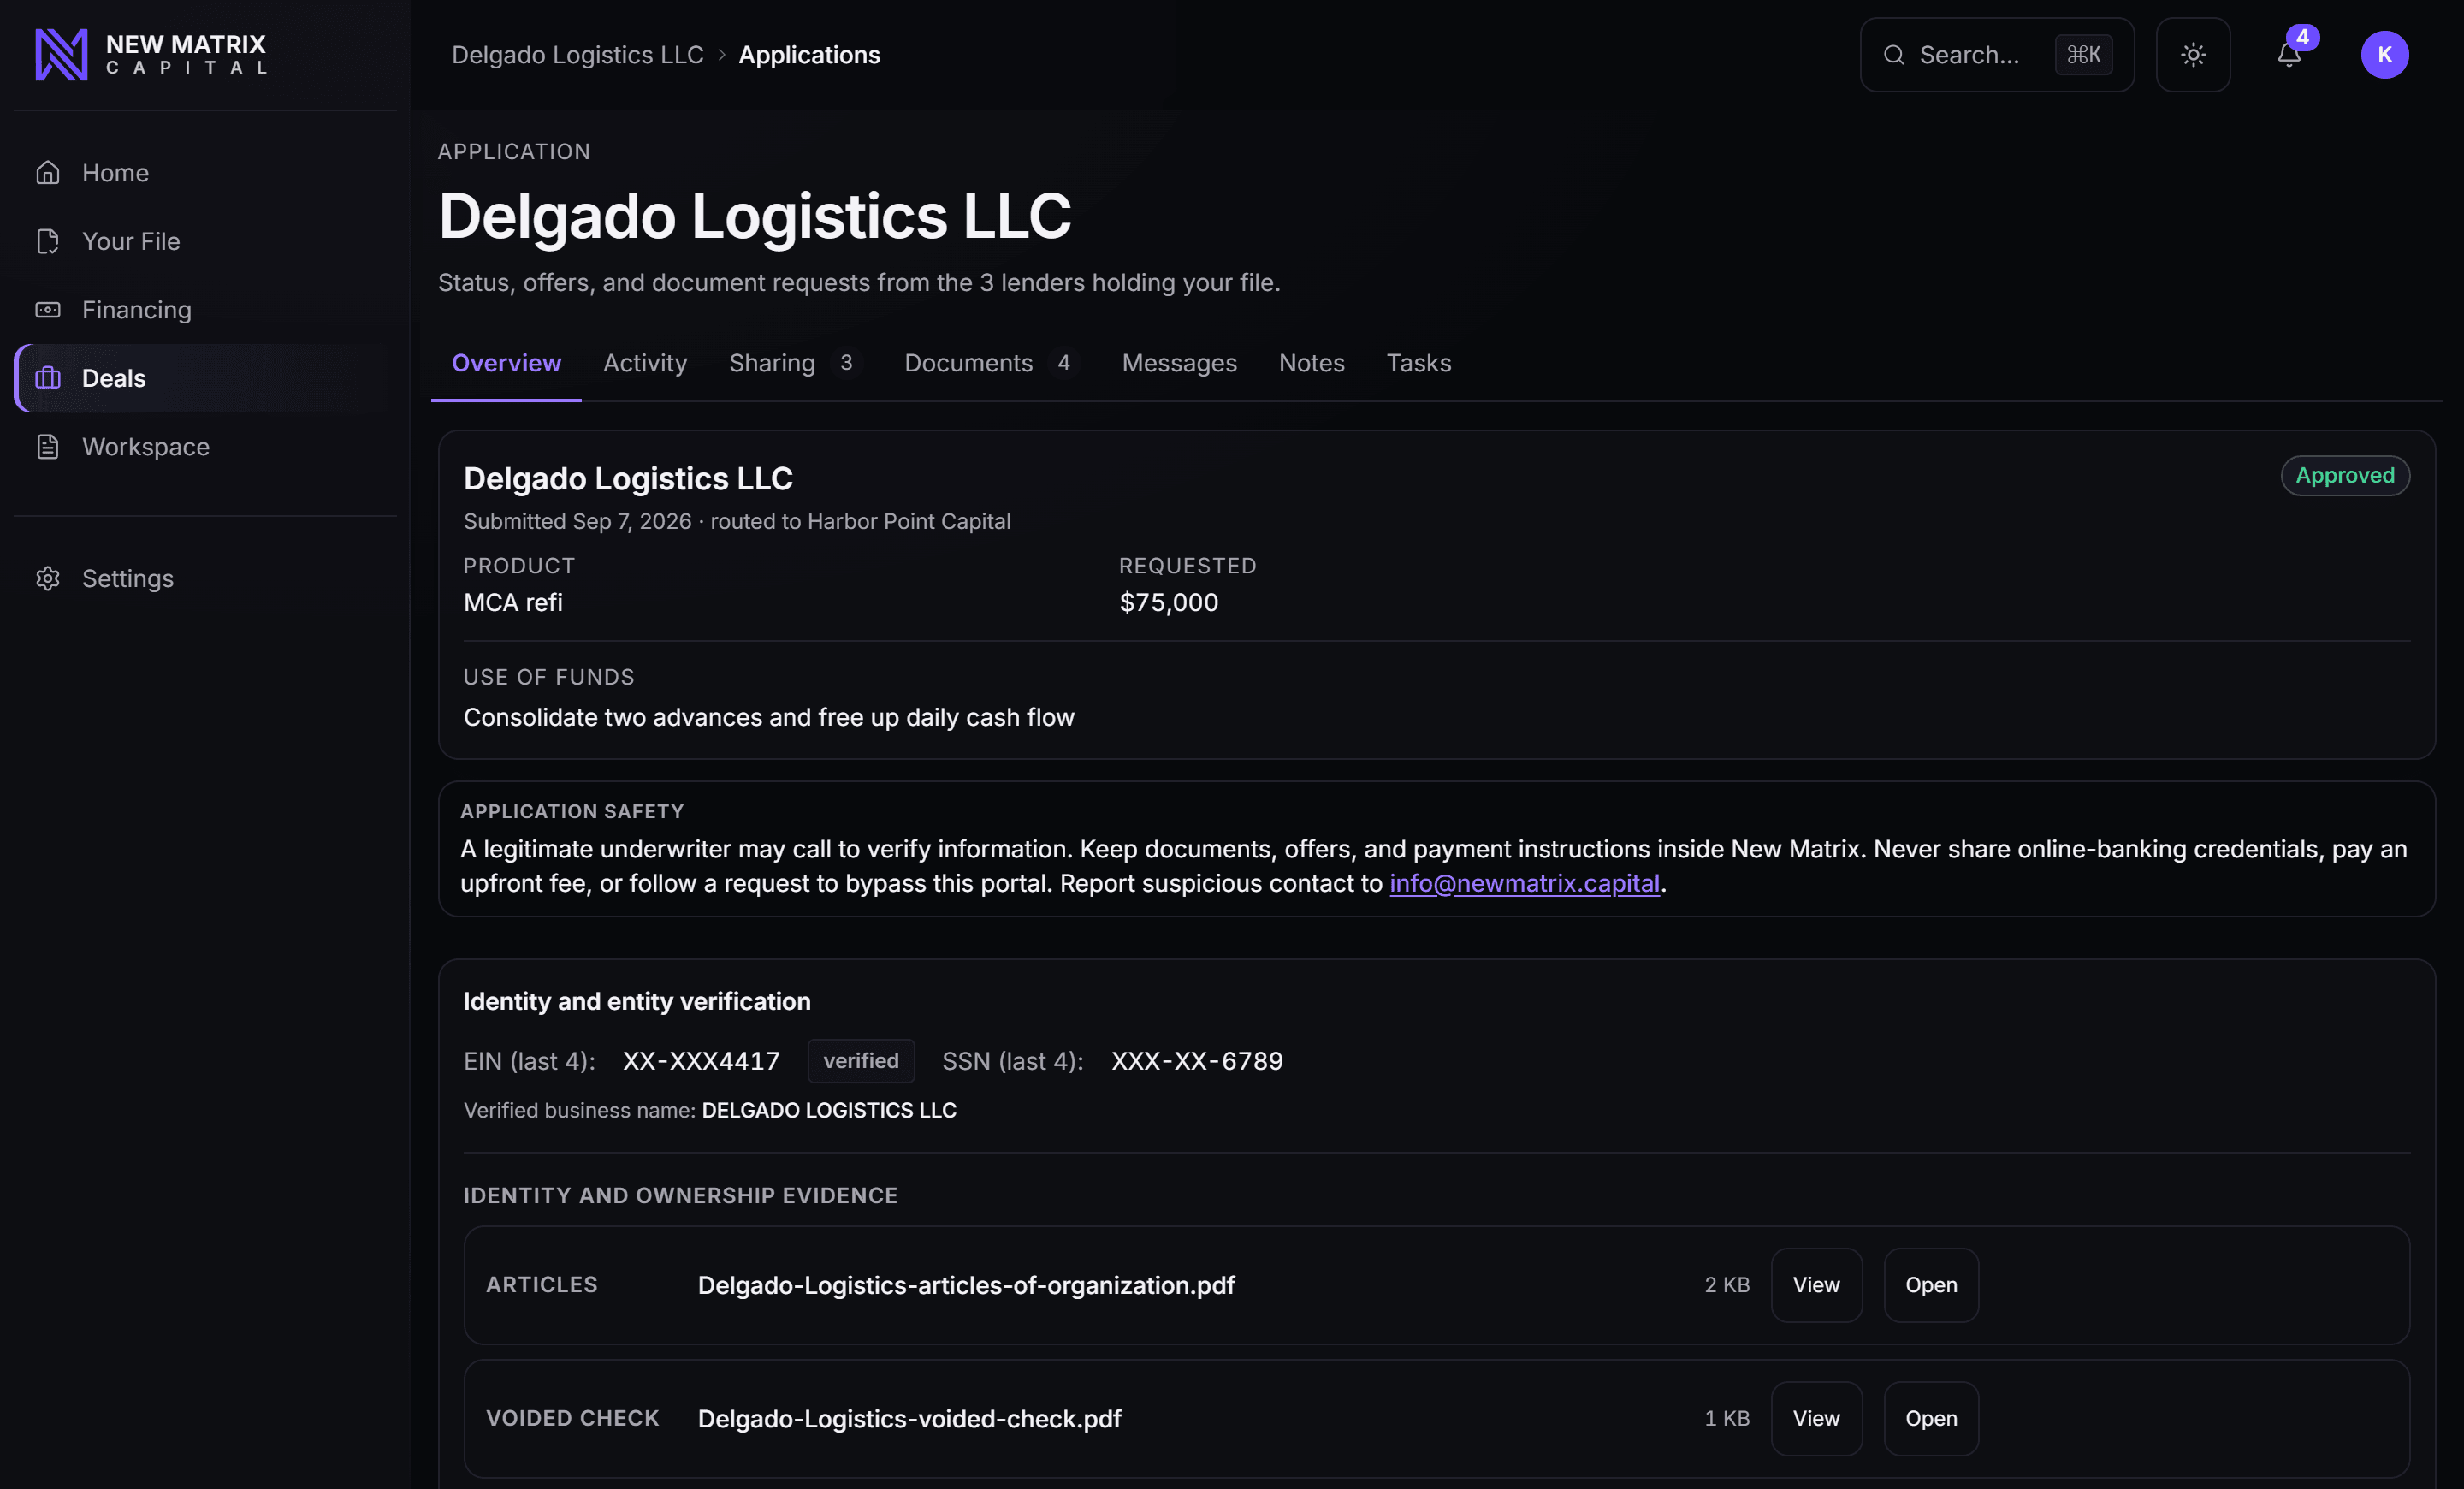
Task: Focus the Search input field
Action: pos(1997,54)
